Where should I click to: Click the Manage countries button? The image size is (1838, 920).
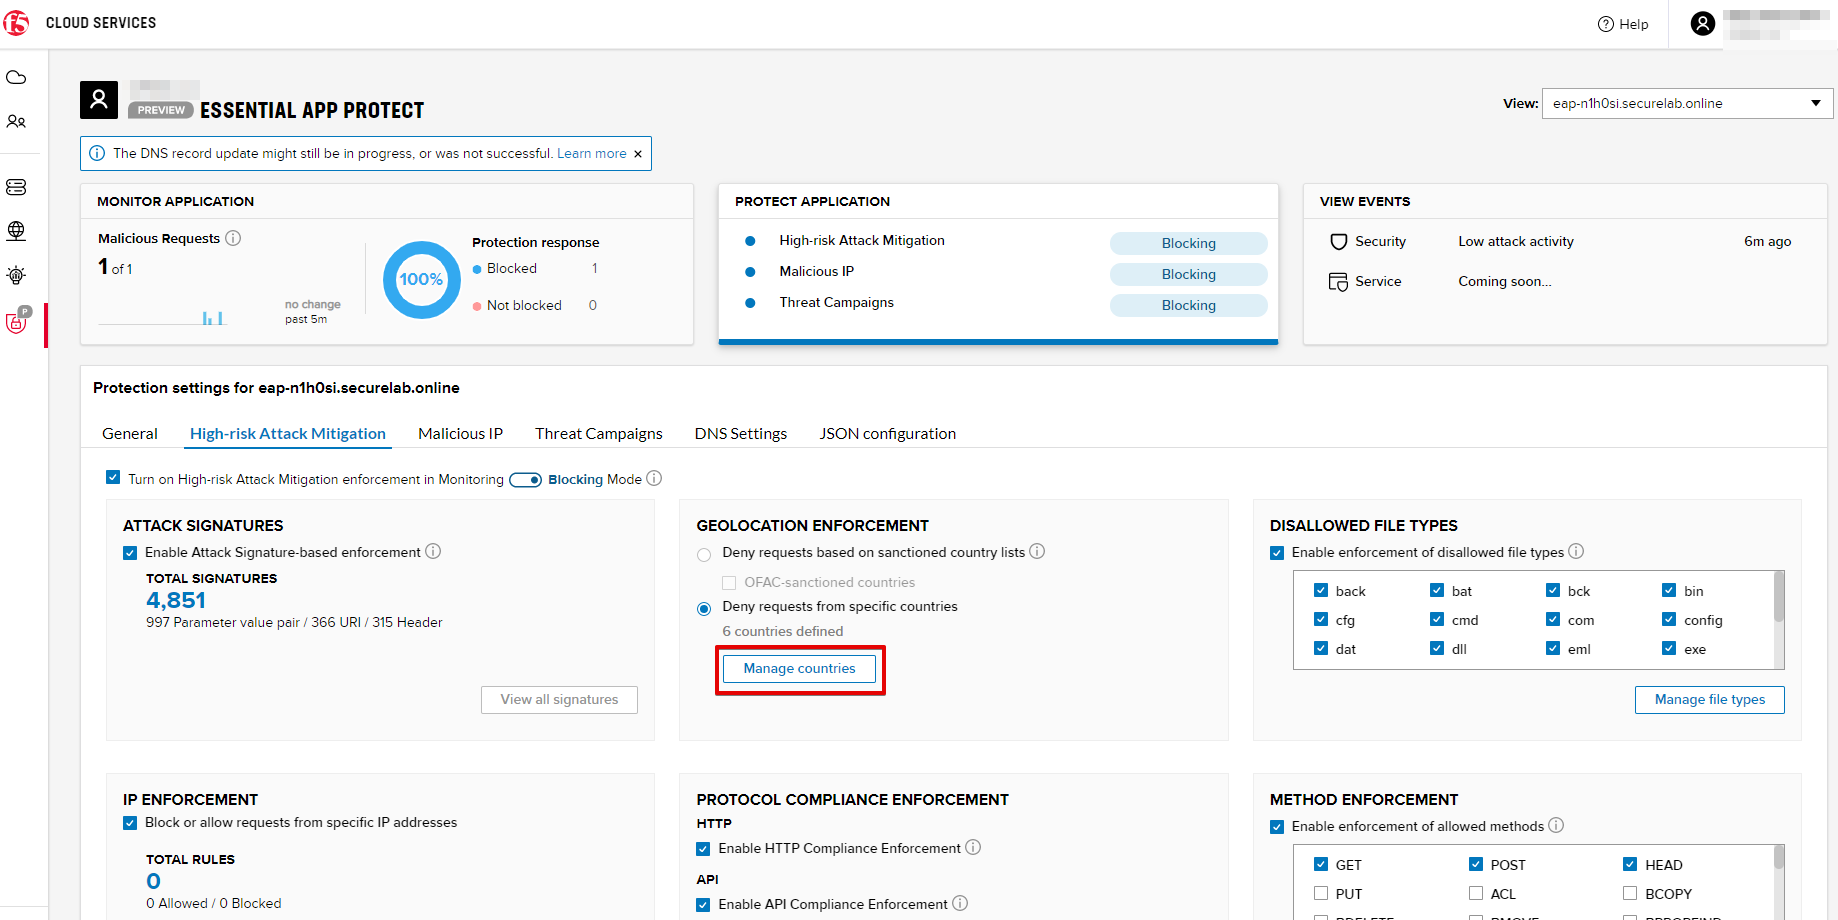800,668
